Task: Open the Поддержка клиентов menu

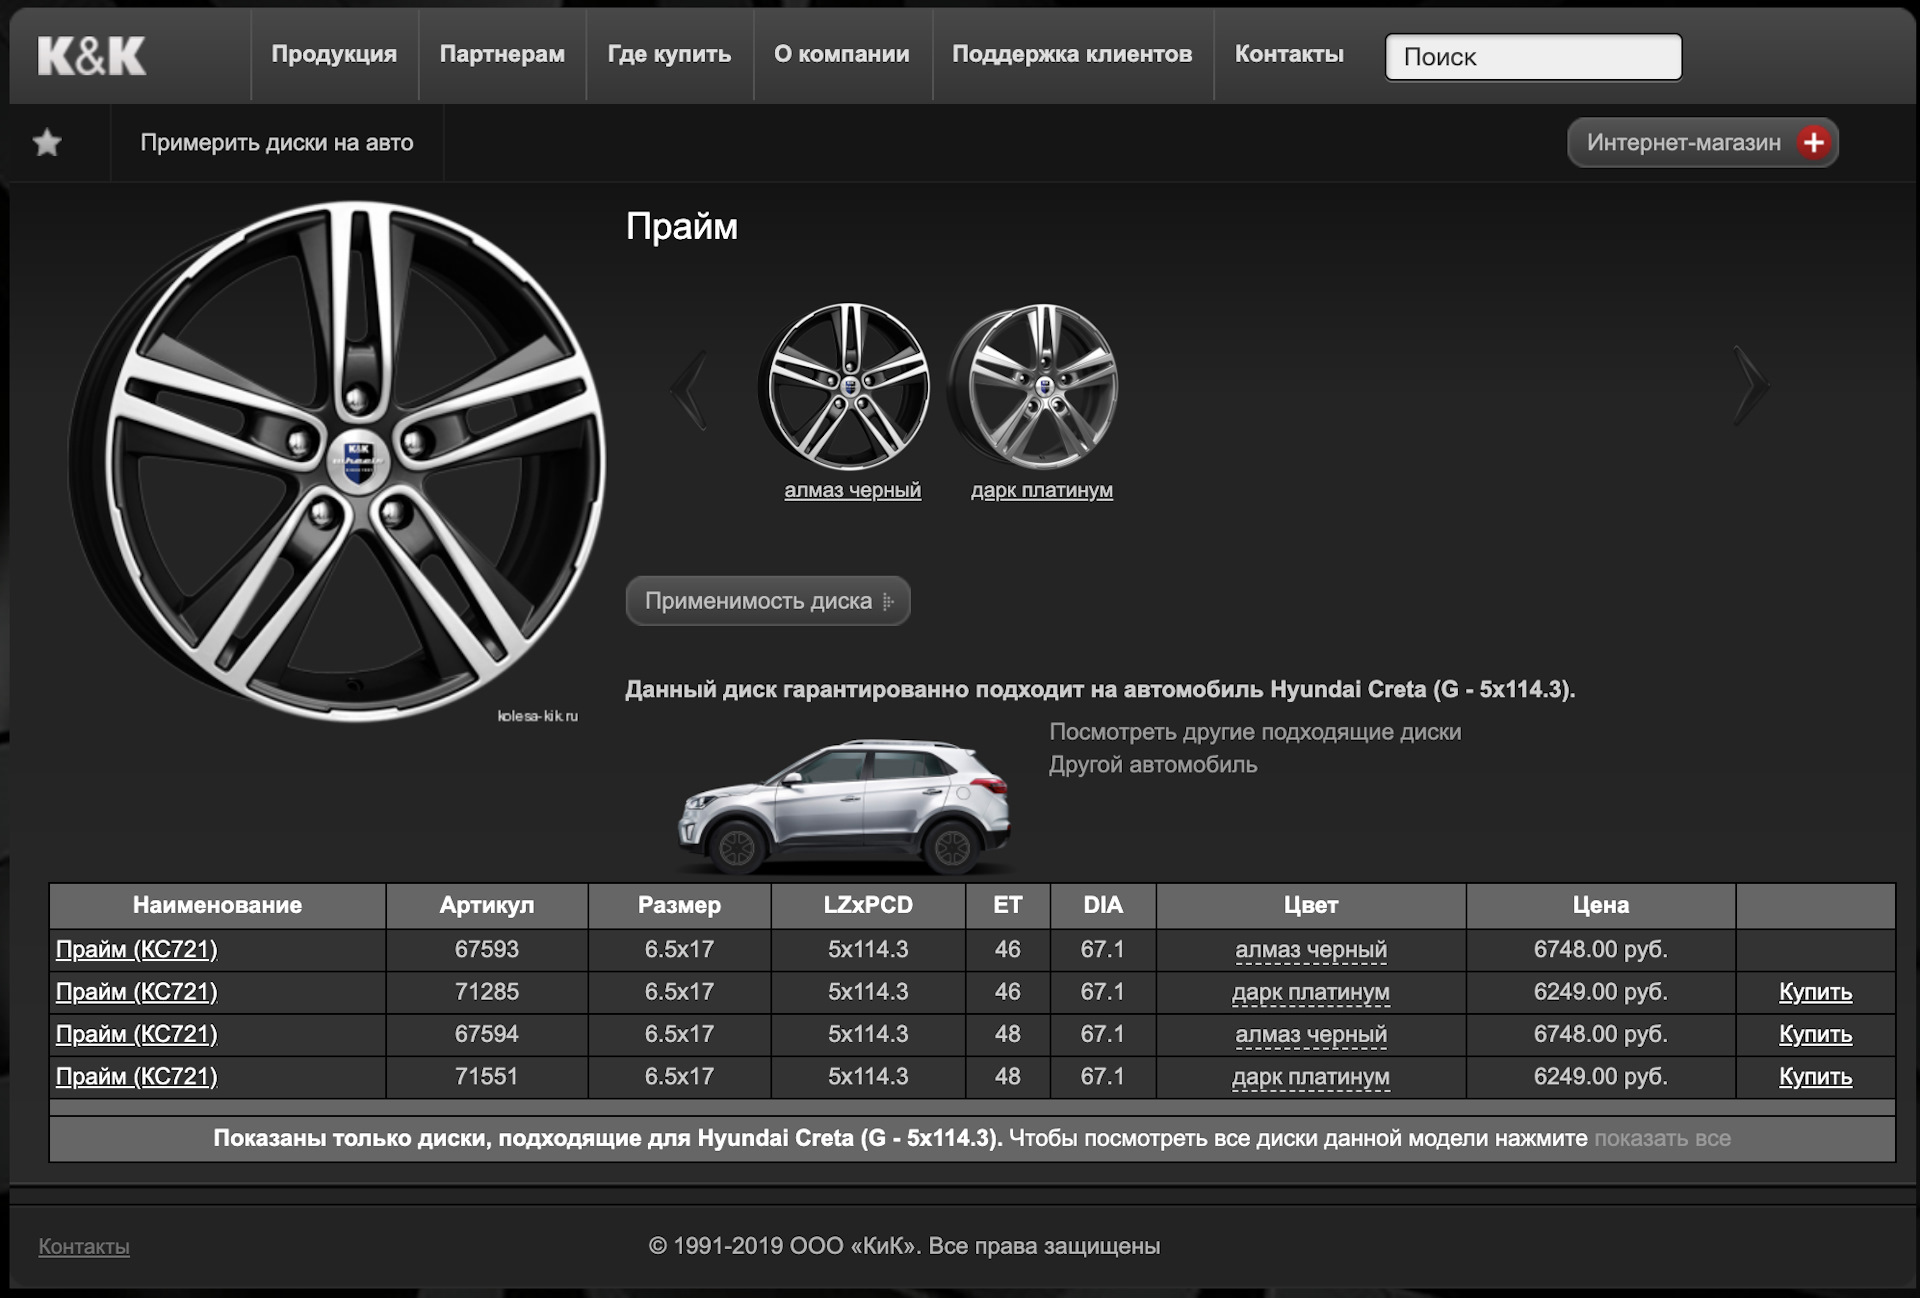Action: click(1072, 54)
